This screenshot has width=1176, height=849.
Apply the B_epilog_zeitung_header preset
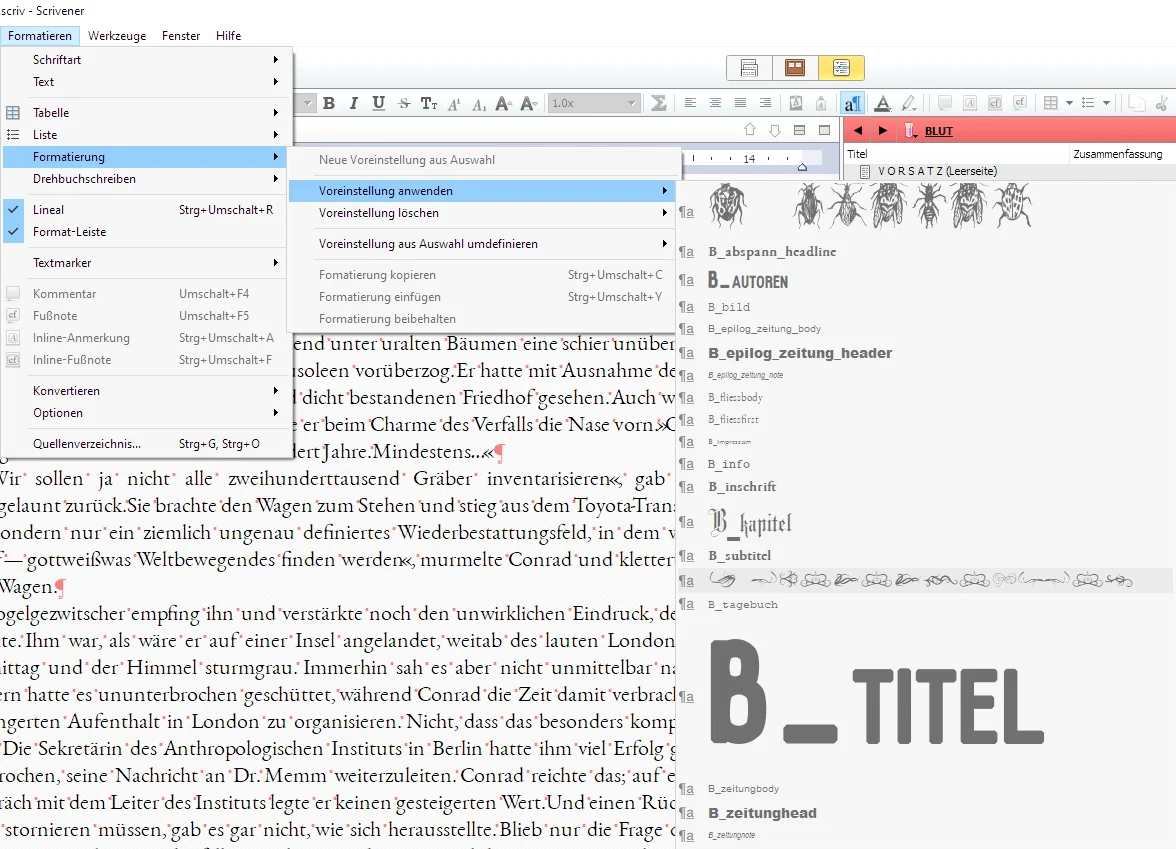point(800,353)
